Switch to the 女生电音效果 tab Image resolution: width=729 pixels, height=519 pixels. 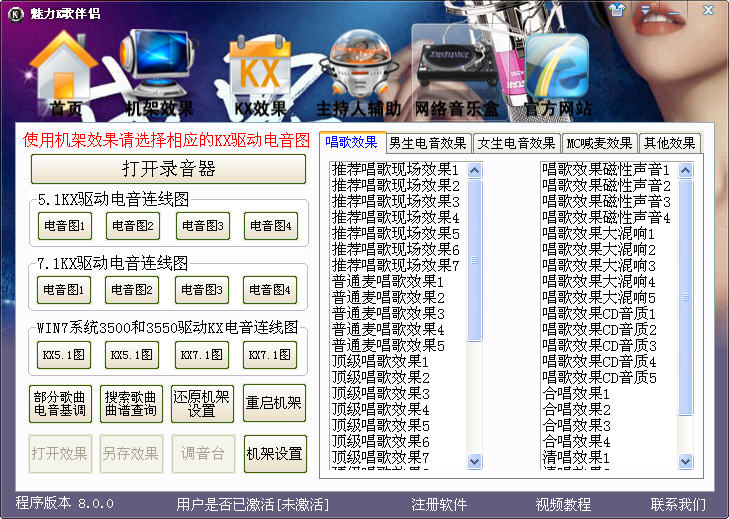point(517,143)
